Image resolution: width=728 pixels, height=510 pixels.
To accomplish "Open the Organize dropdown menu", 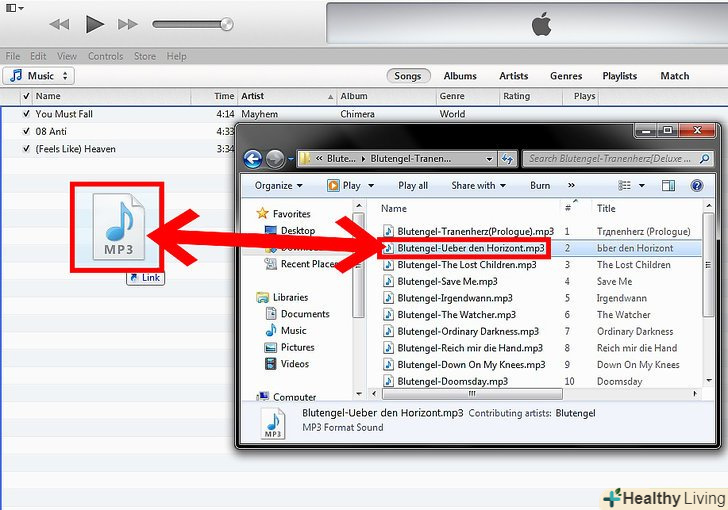I will [279, 186].
